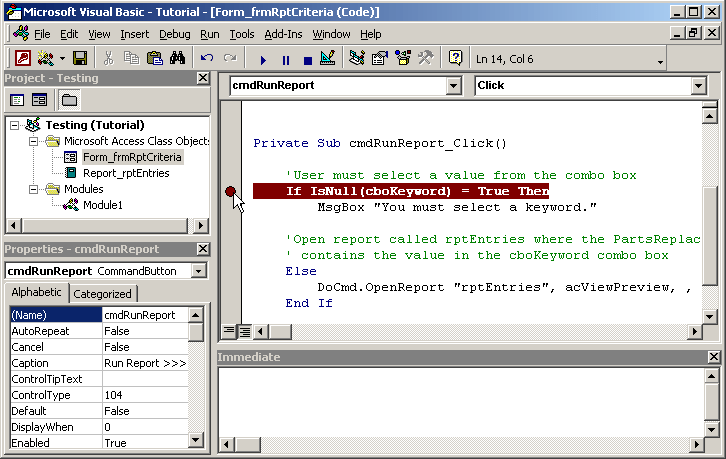Open the Tools menu
This screenshot has height=459, width=726.
[242, 34]
